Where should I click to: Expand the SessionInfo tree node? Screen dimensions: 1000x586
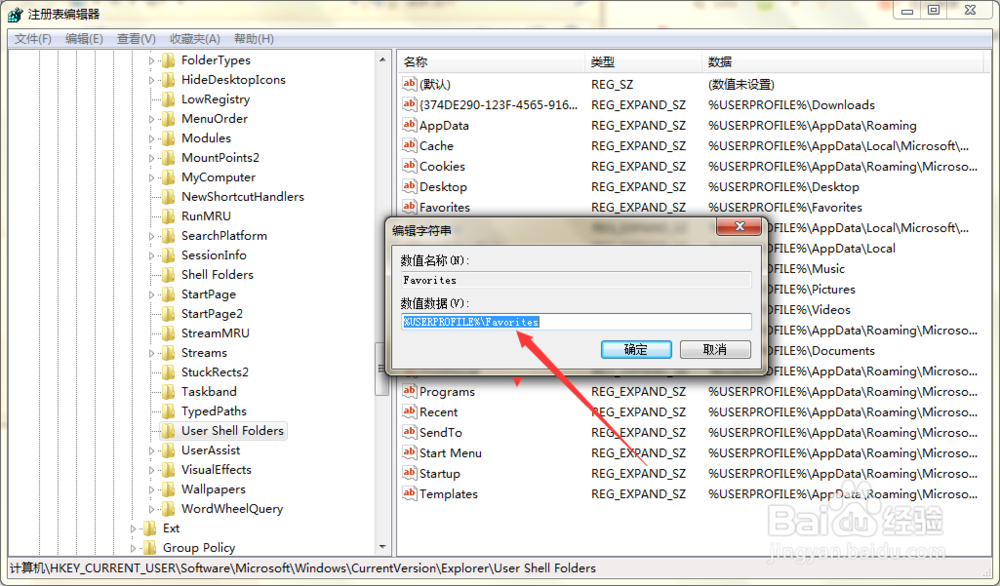coord(151,256)
